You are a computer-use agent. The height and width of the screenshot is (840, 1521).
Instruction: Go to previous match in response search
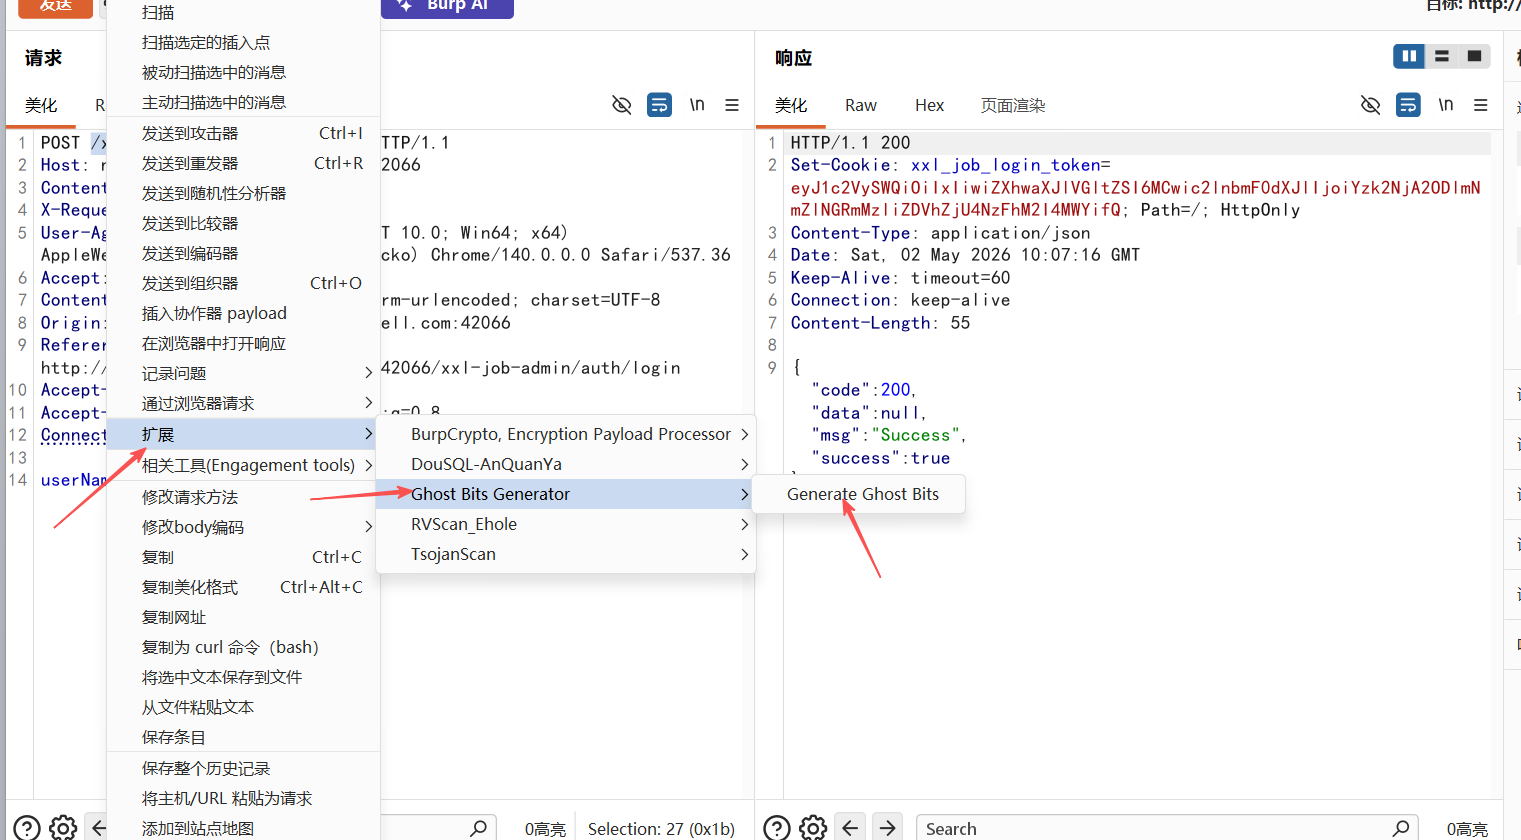coord(850,828)
